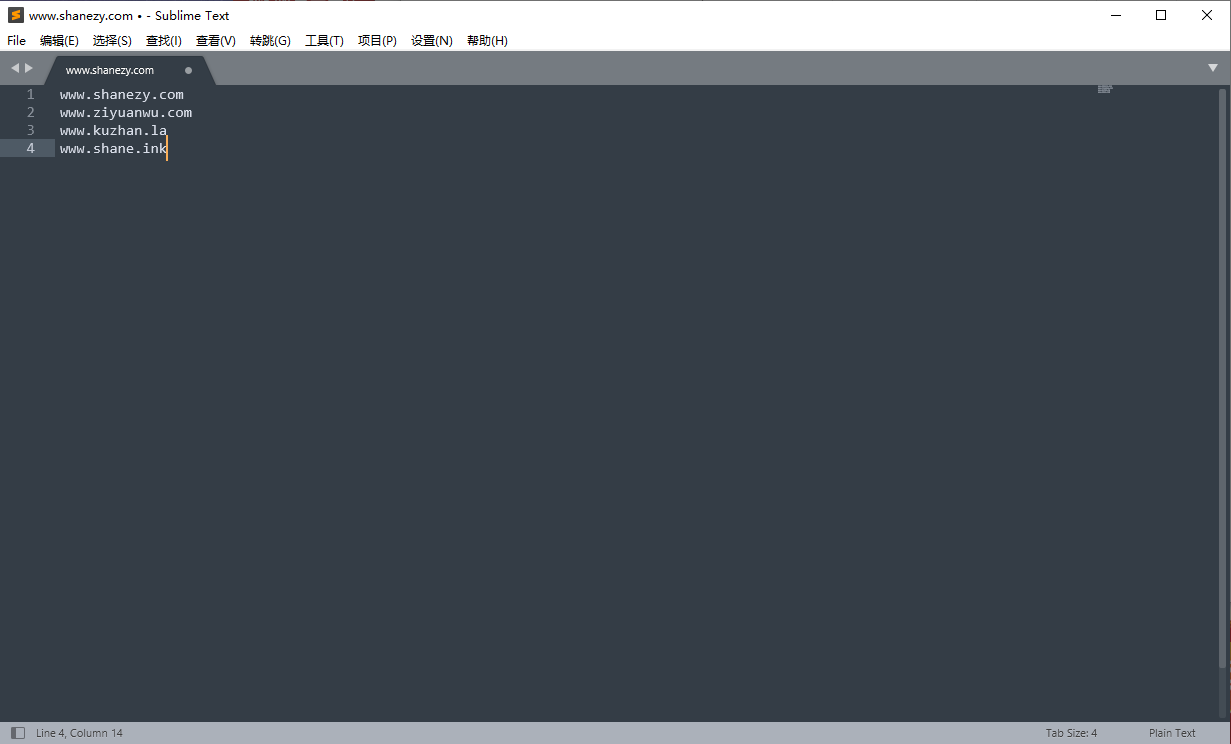Select the www.shanezy.com tab
Screen dimensions: 1231x744
(x=110, y=70)
